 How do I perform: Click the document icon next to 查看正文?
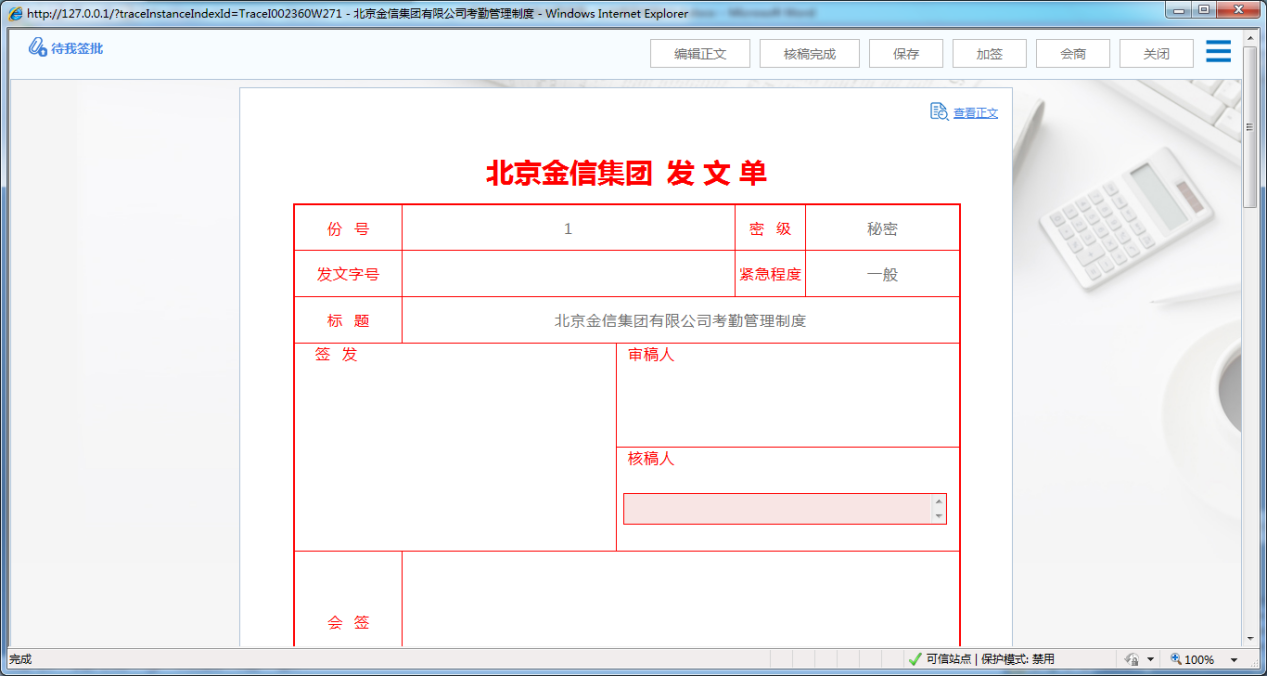[x=937, y=113]
